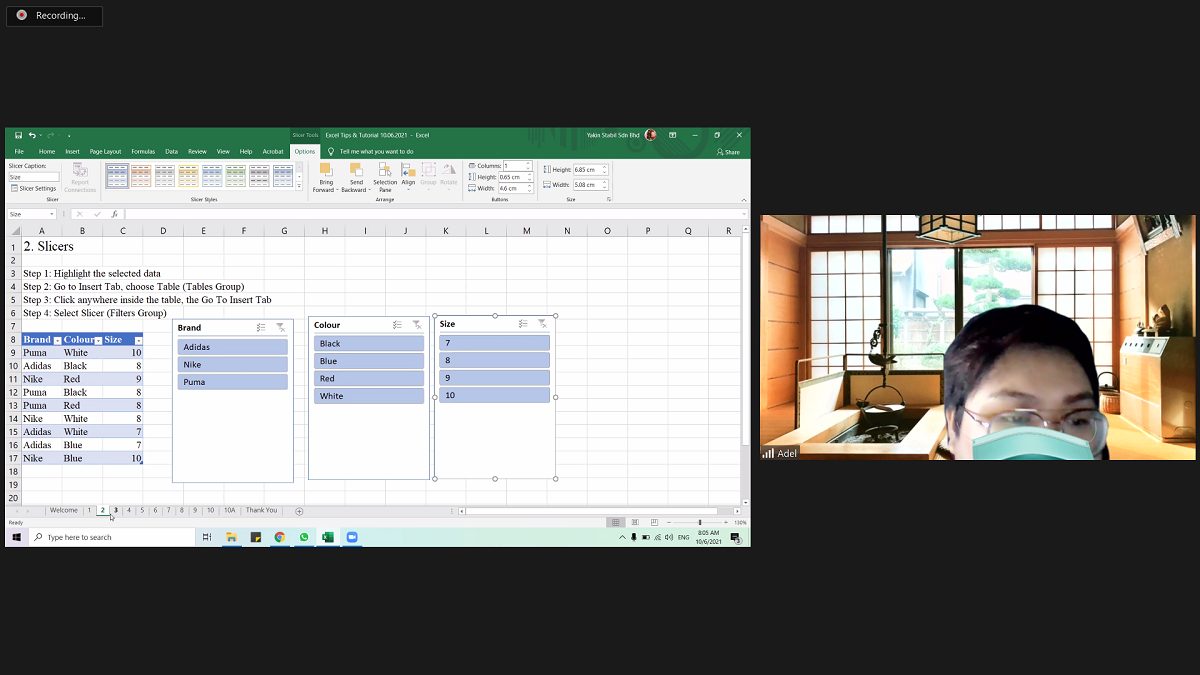Switch to the Formulas ribbon tab
This screenshot has height=675, width=1200.
[x=143, y=152]
